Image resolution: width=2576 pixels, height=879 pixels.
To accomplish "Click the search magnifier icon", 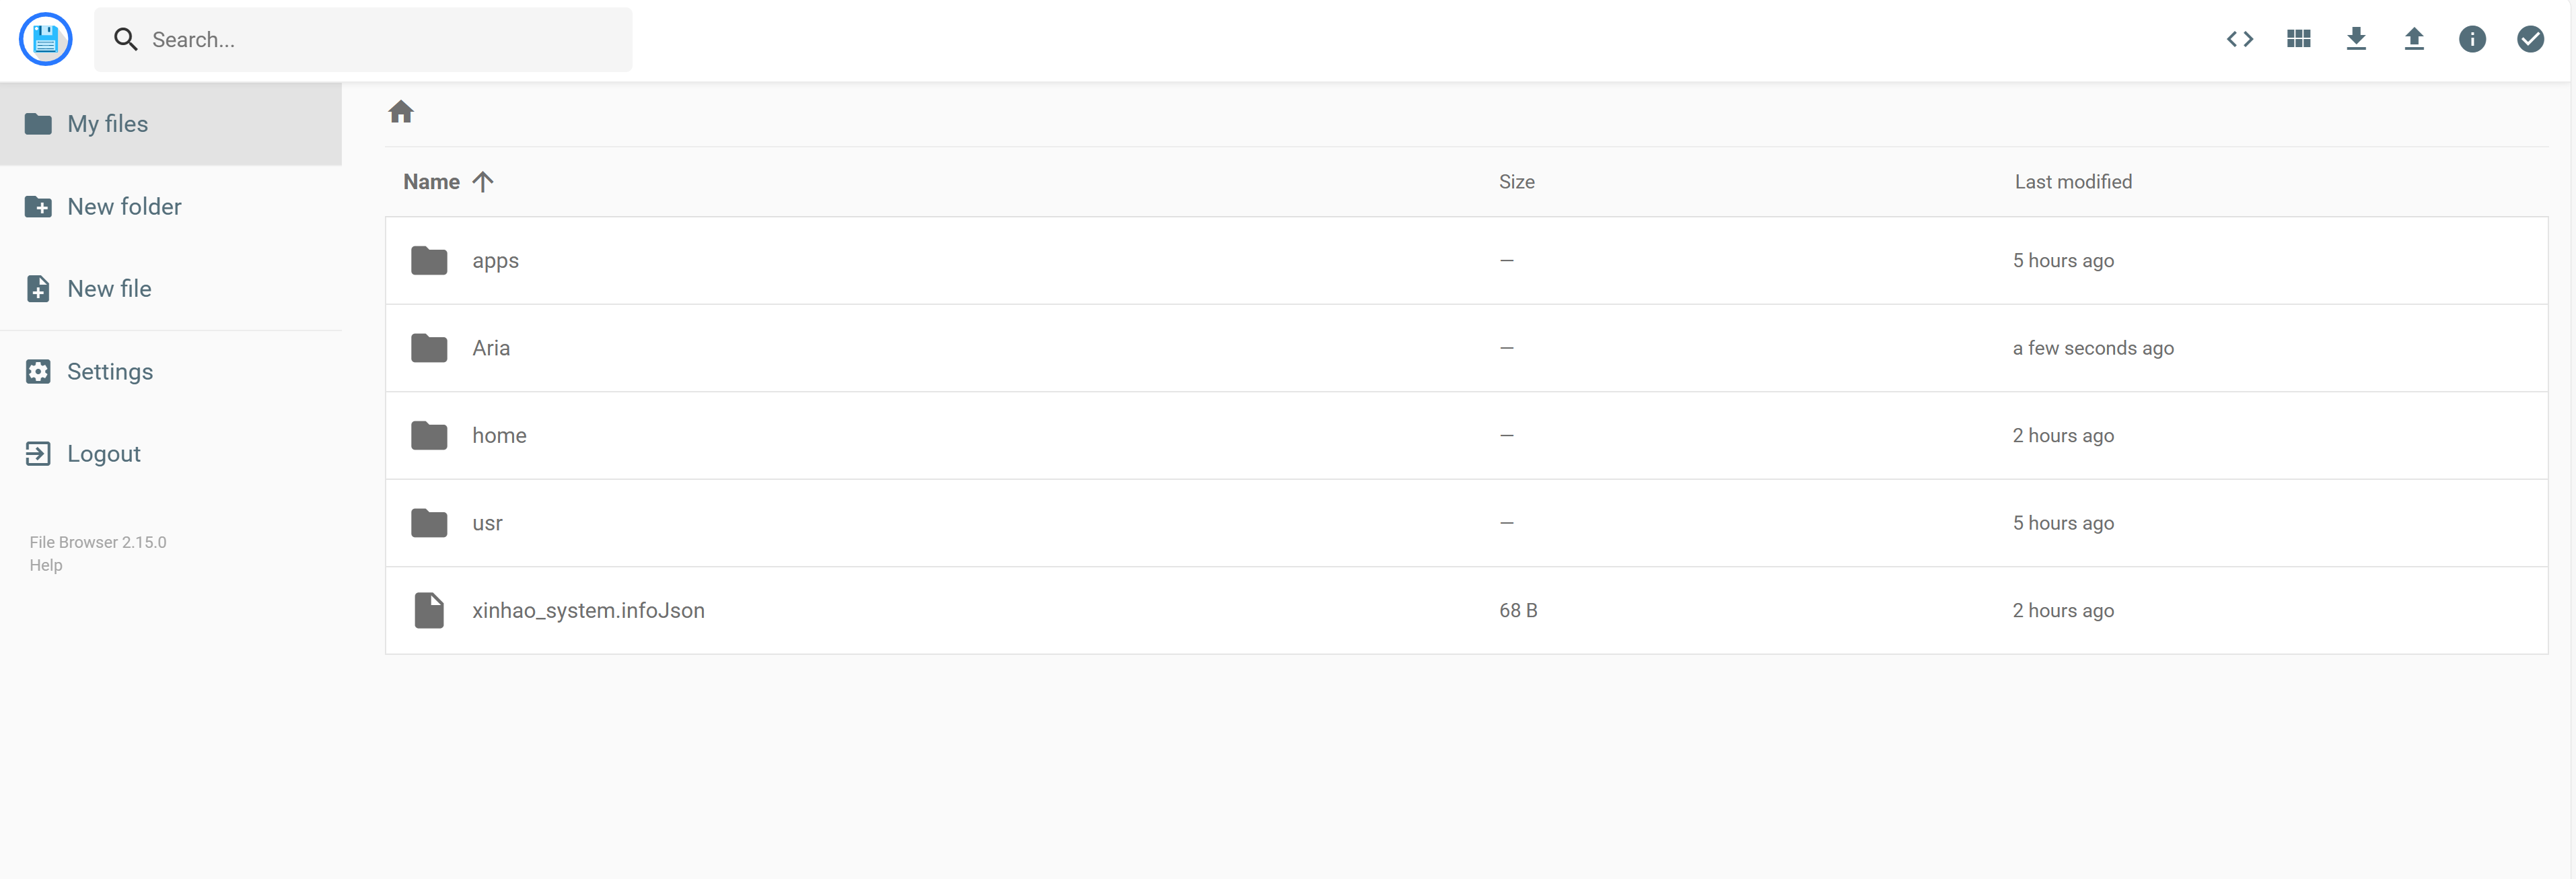I will pos(125,39).
